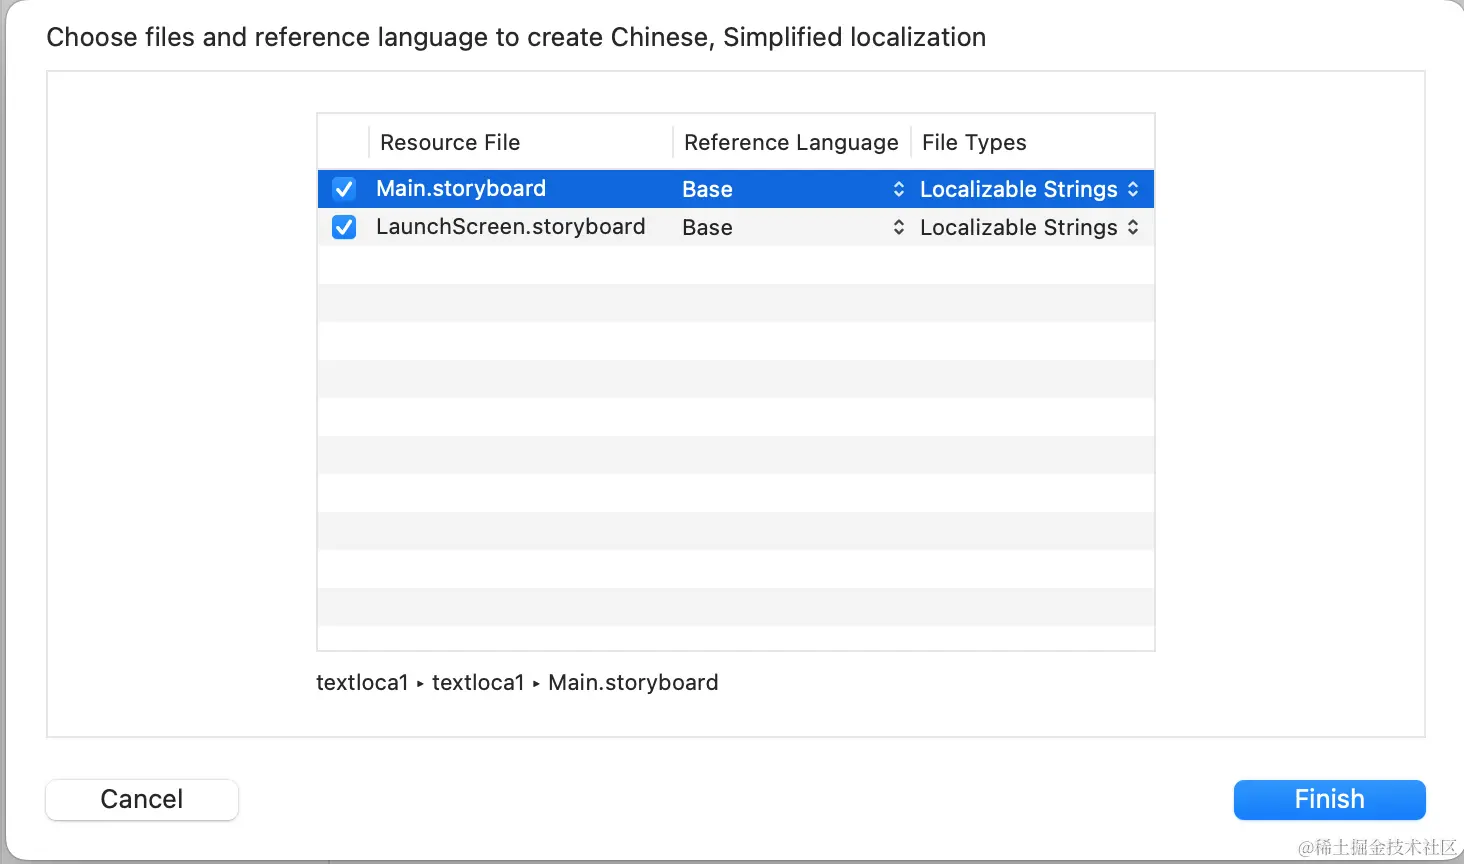1464x864 pixels.
Task: Click Base value in Main.storyboard row
Action: click(x=708, y=189)
